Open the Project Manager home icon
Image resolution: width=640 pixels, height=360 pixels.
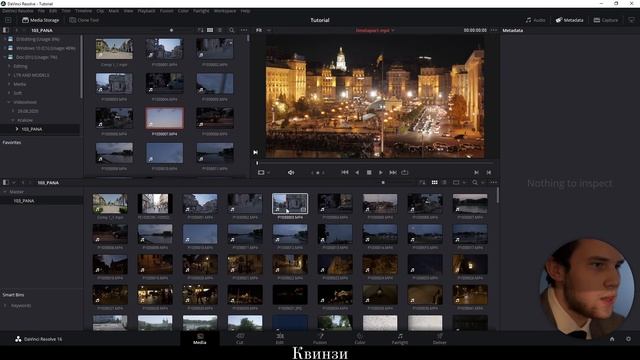coord(612,339)
